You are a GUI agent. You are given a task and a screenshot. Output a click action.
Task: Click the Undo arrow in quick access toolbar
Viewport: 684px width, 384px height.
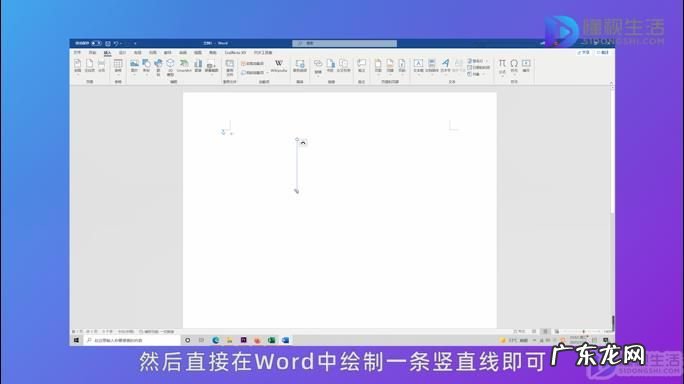coord(116,43)
